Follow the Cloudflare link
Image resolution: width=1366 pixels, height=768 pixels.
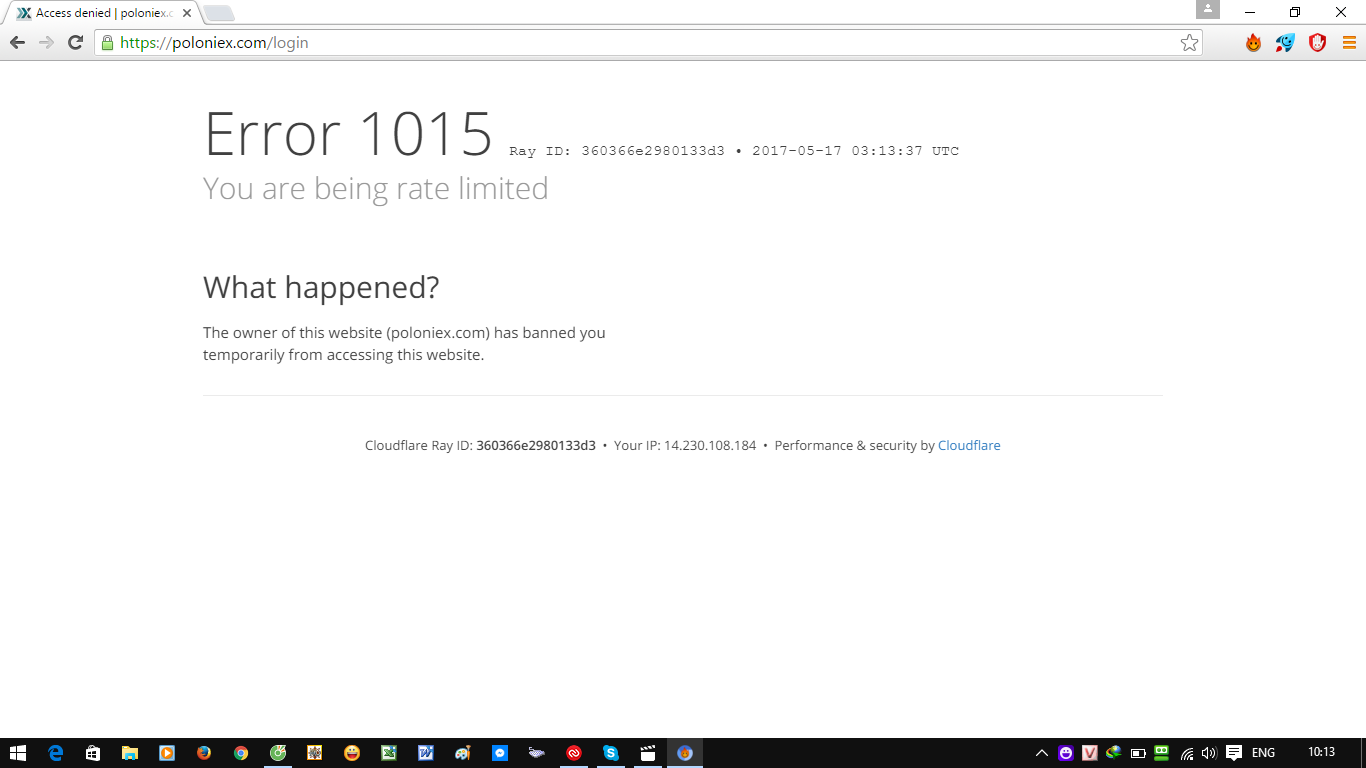969,446
